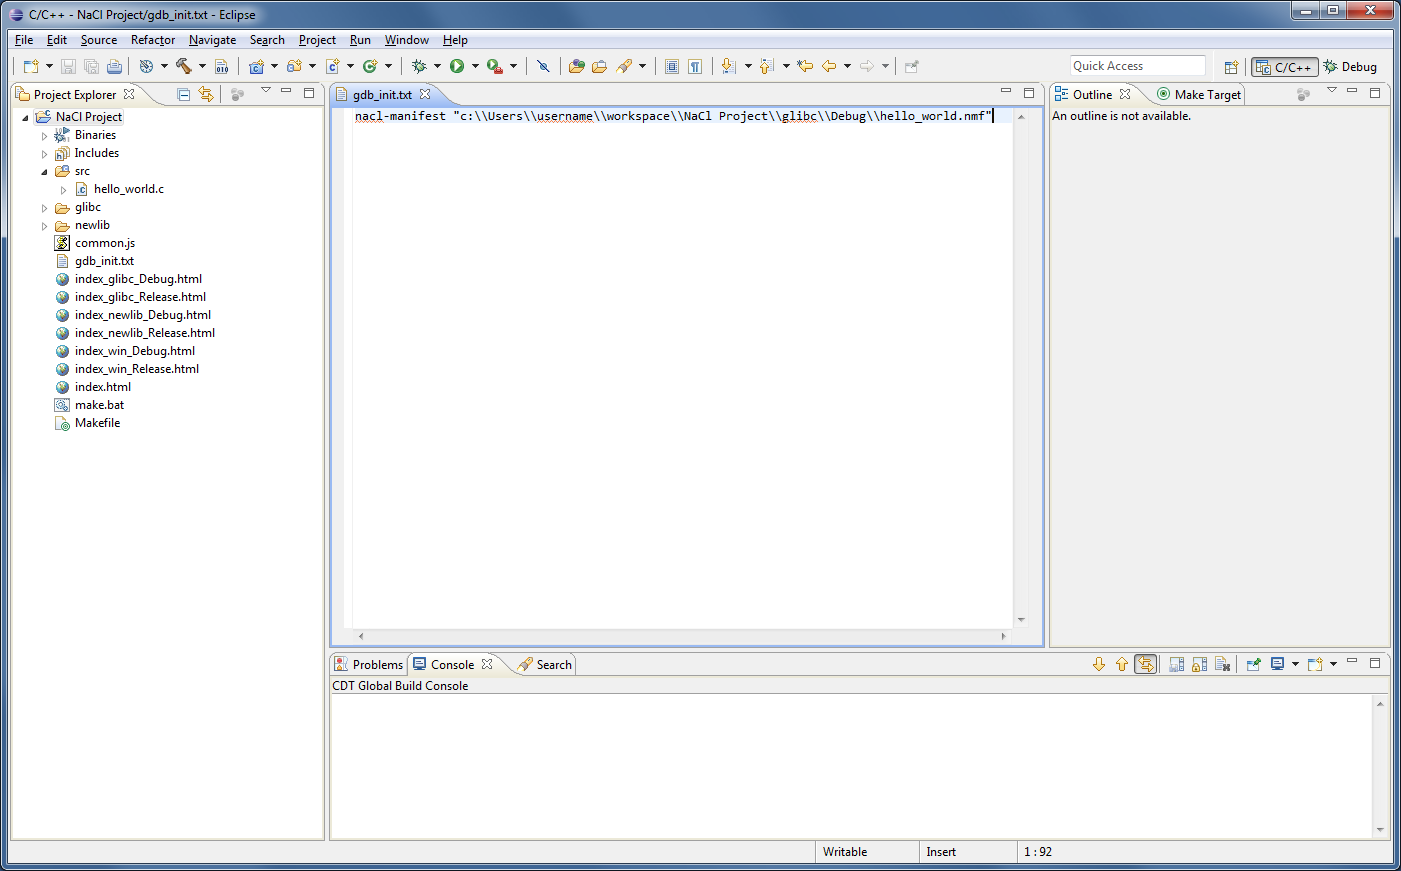This screenshot has width=1401, height=871.
Task: Open the Build hammer dropdown arrow
Action: pos(202,67)
